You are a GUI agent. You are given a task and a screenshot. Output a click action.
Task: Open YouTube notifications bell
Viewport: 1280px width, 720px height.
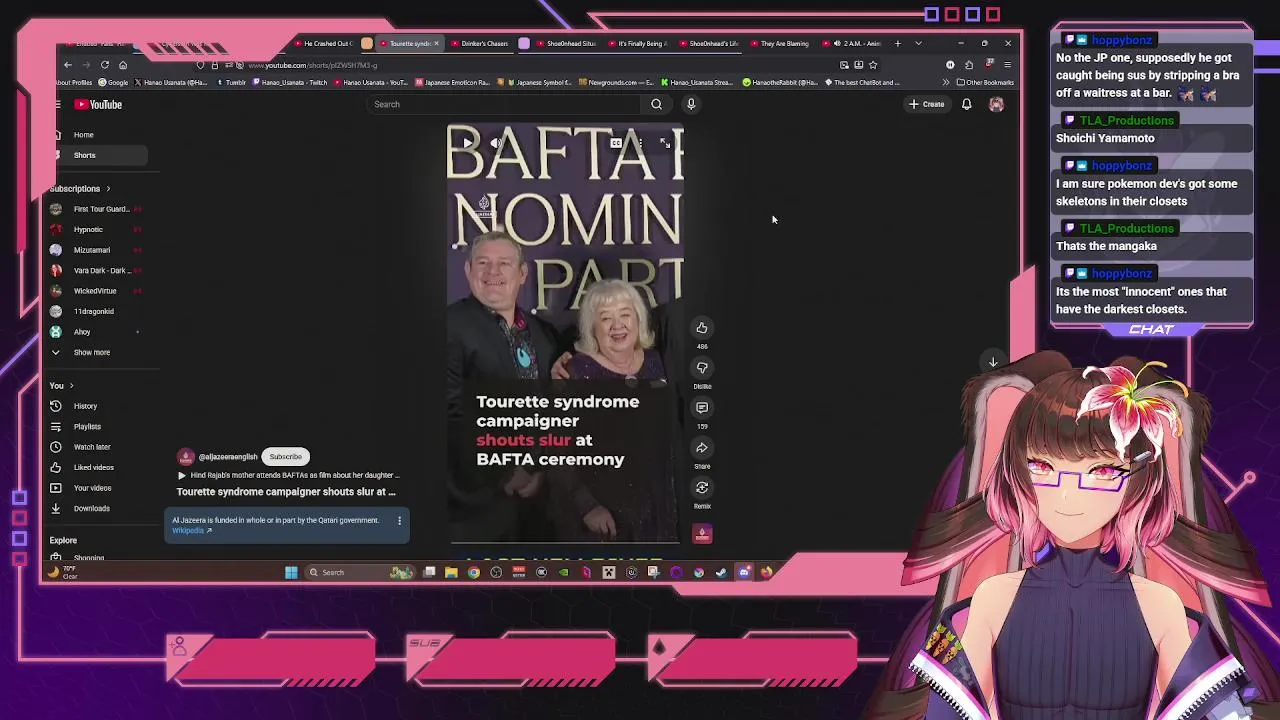(x=966, y=104)
